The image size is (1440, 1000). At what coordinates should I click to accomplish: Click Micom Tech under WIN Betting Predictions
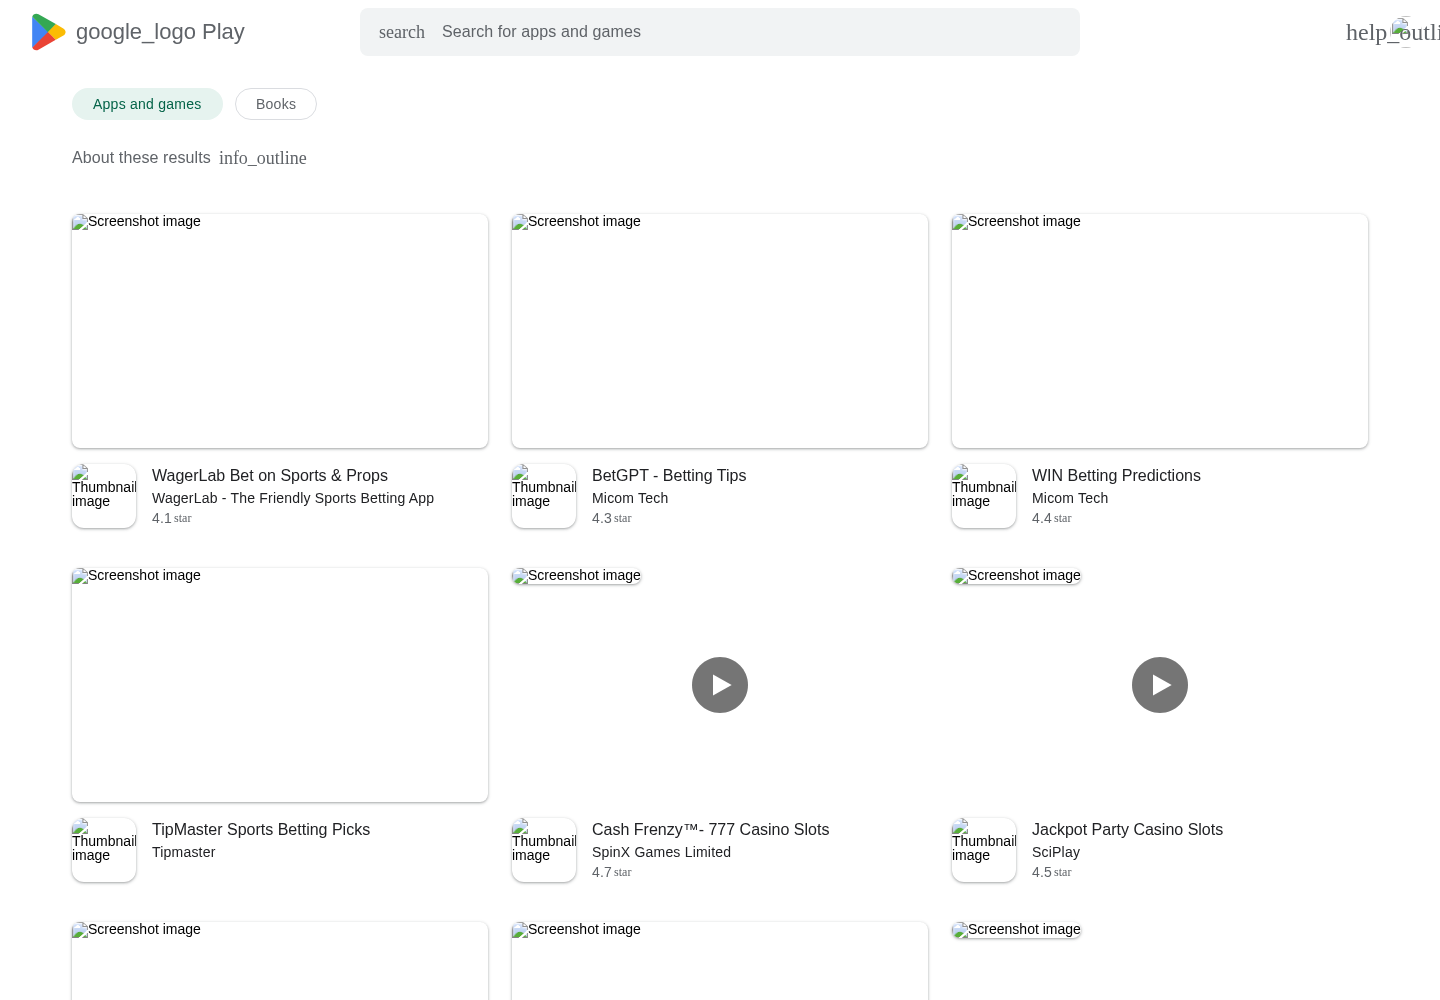pyautogui.click(x=1070, y=498)
